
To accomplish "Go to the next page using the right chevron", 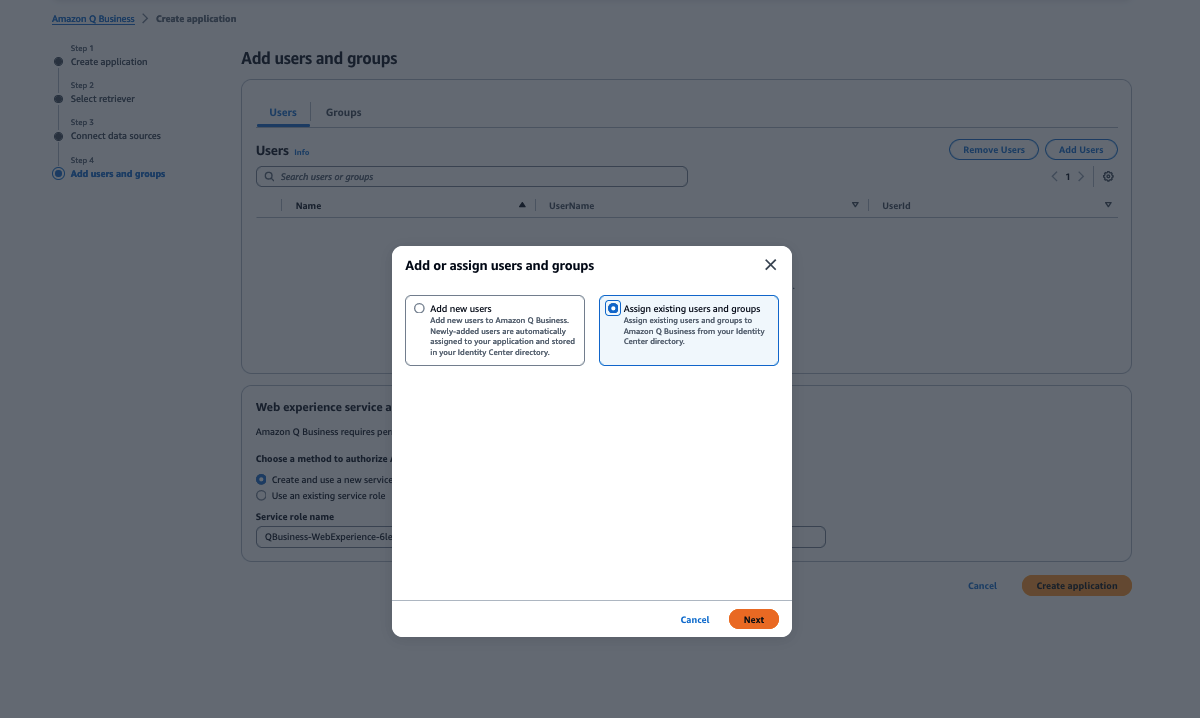I will click(1081, 176).
